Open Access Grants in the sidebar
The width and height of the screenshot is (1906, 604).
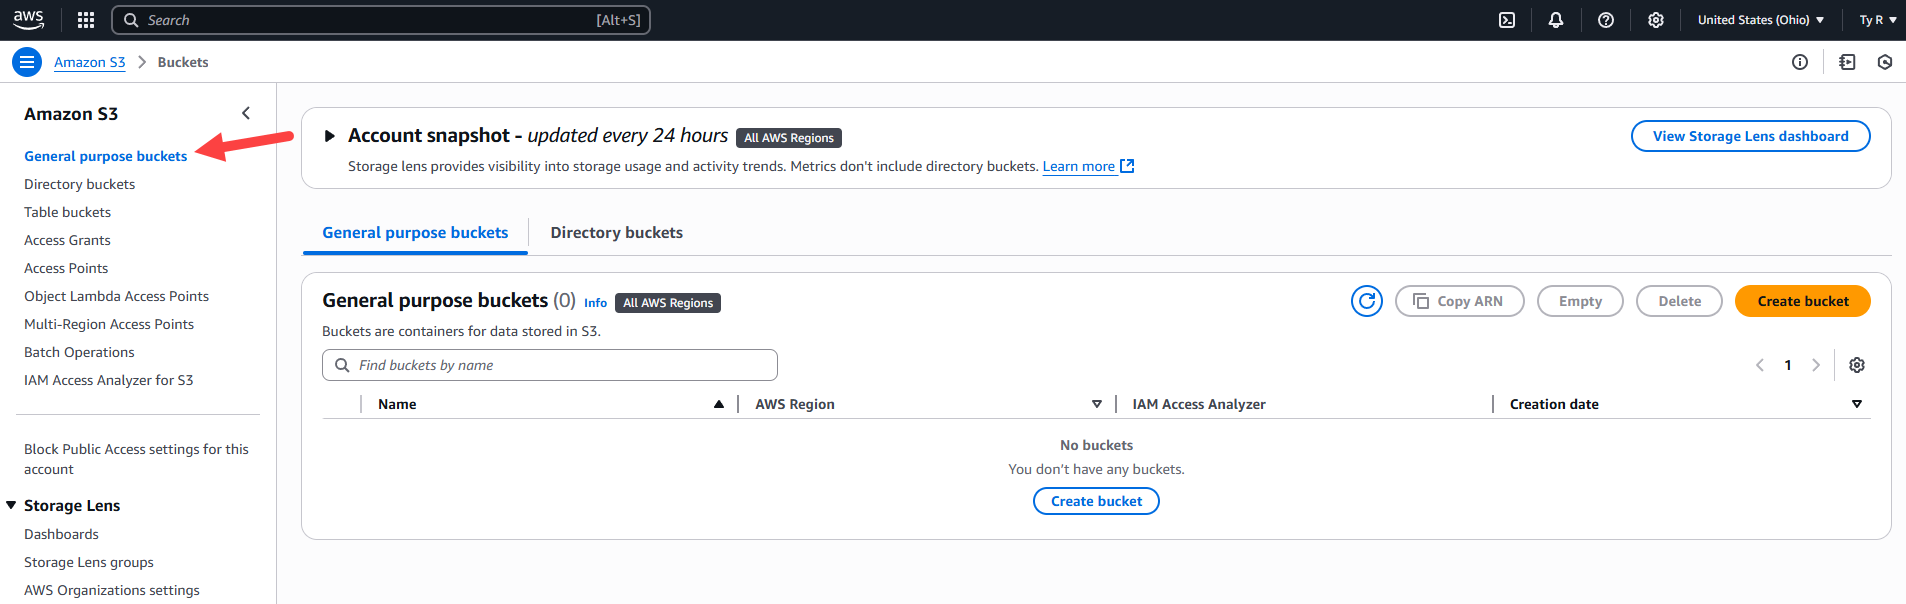[67, 240]
